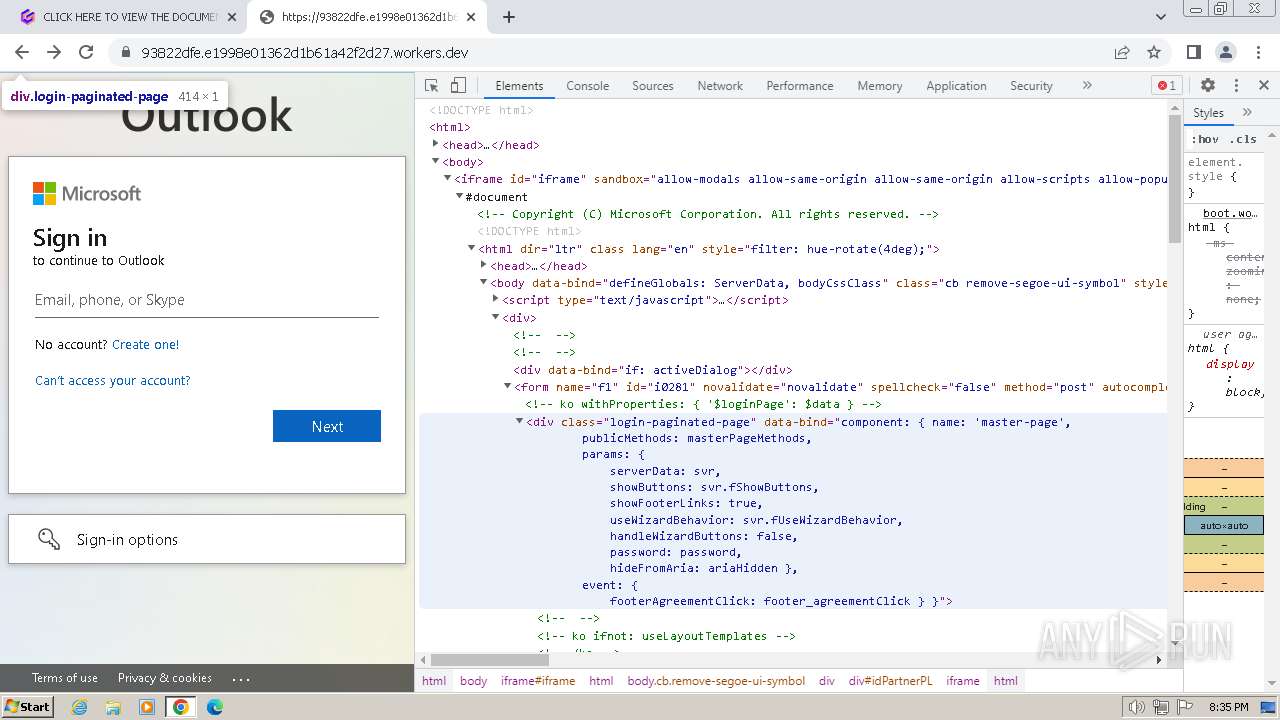Click the blue Next button
Image resolution: width=1280 pixels, height=720 pixels.
pos(327,426)
